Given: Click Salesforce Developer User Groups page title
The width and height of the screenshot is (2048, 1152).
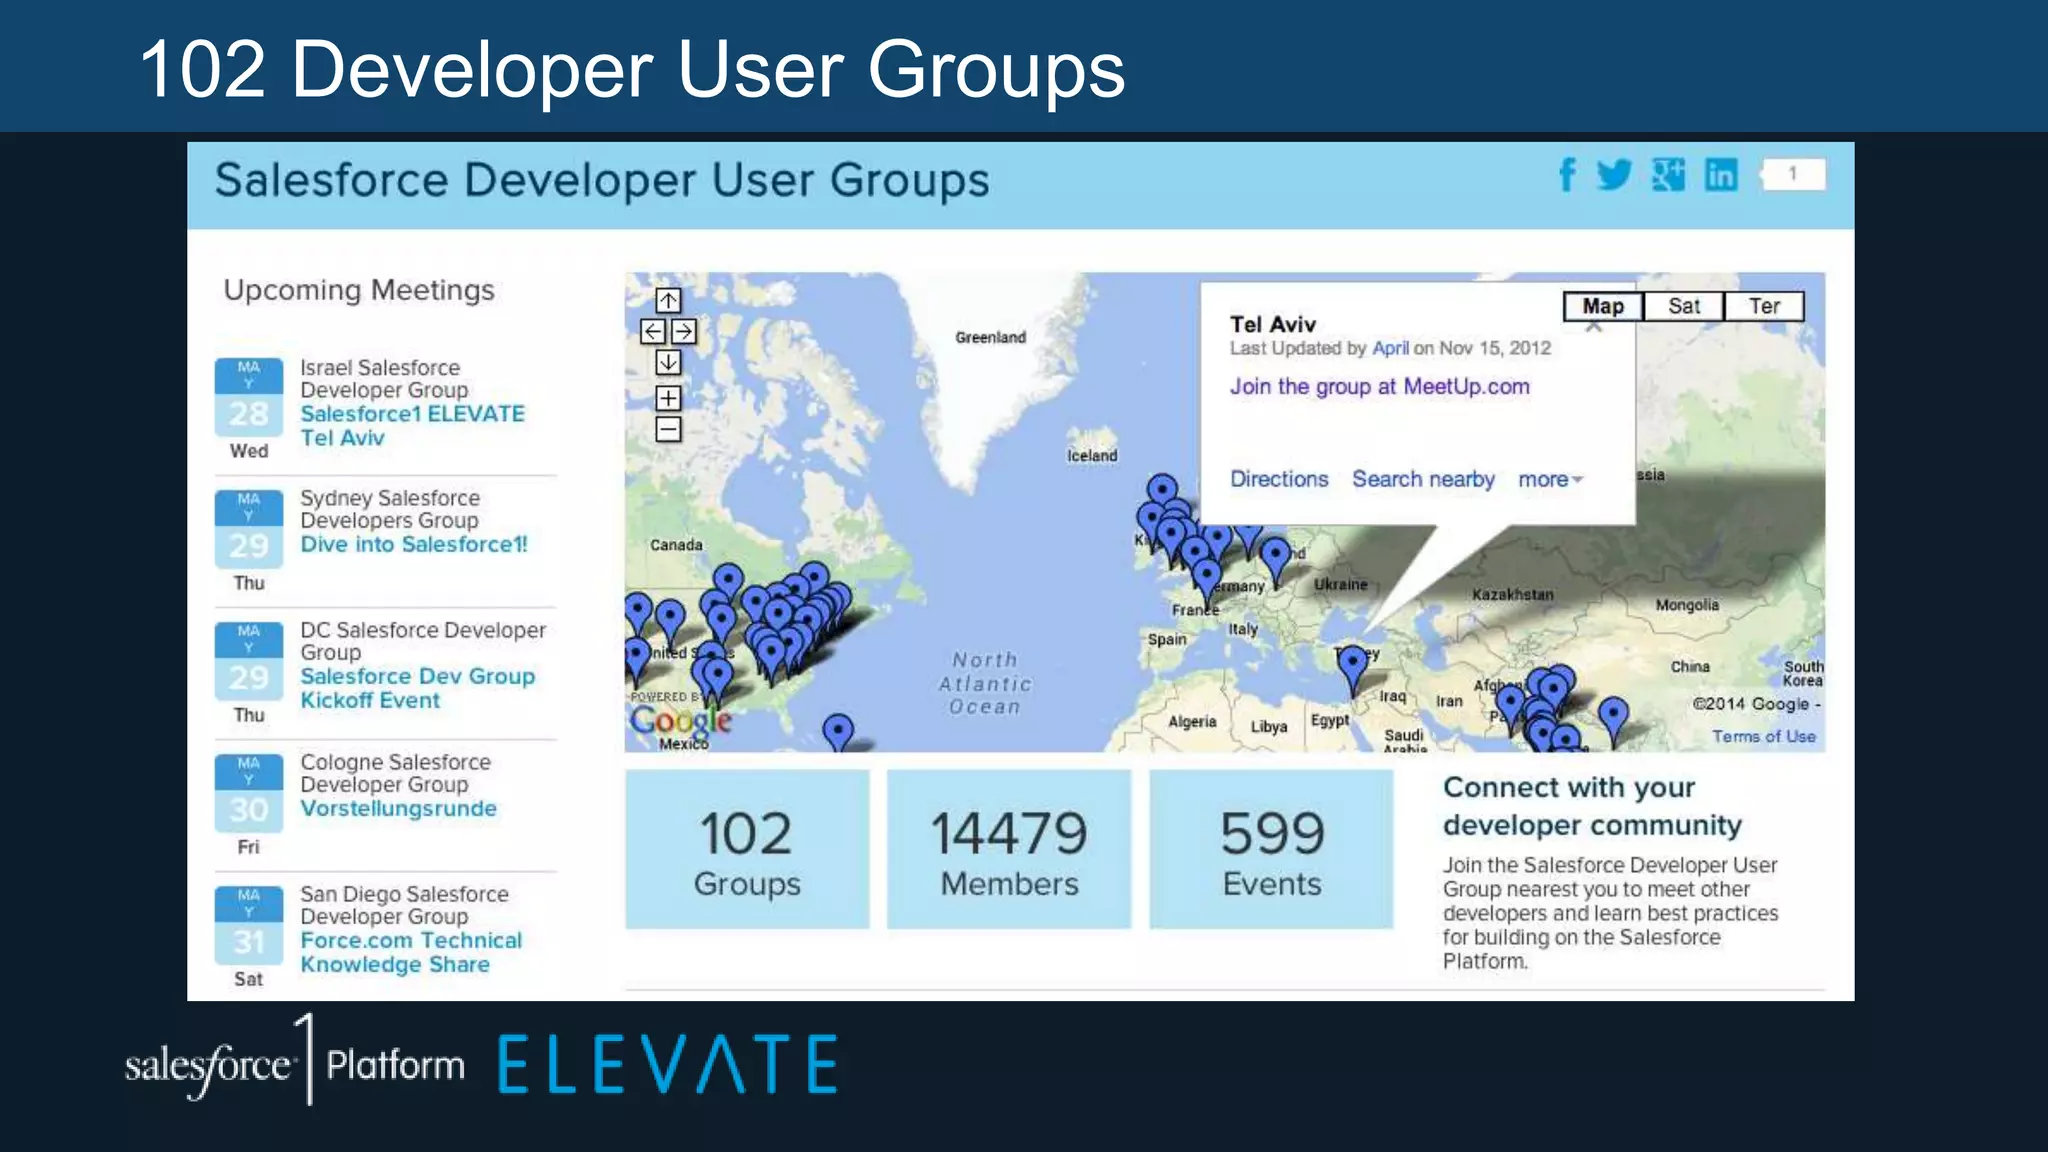Looking at the screenshot, I should point(602,181).
